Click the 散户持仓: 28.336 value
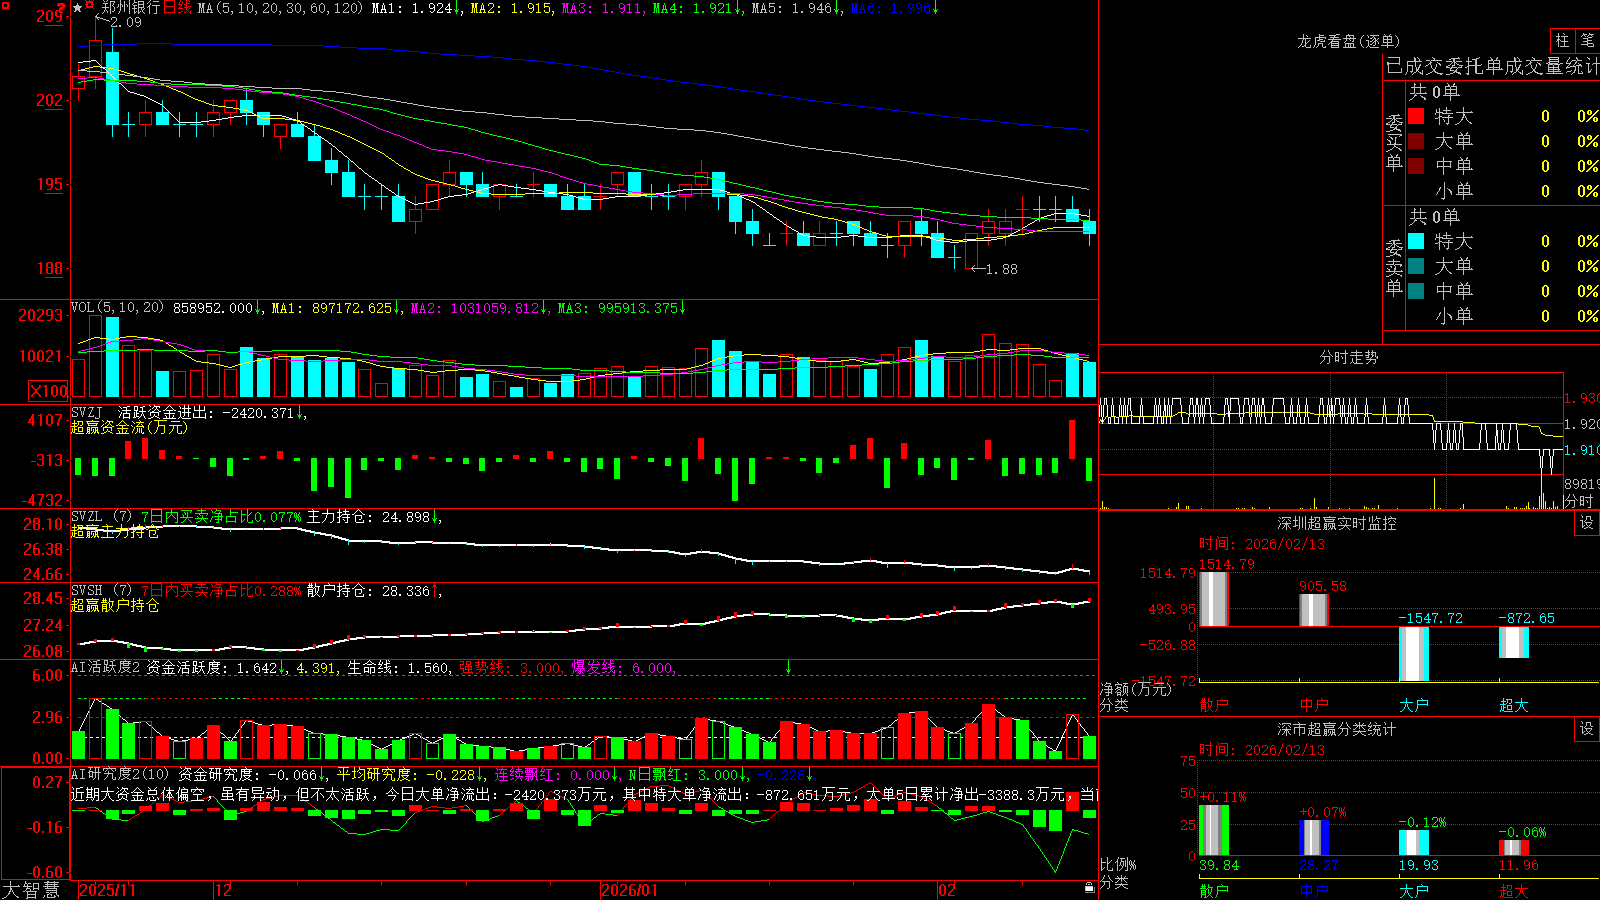 pos(369,591)
